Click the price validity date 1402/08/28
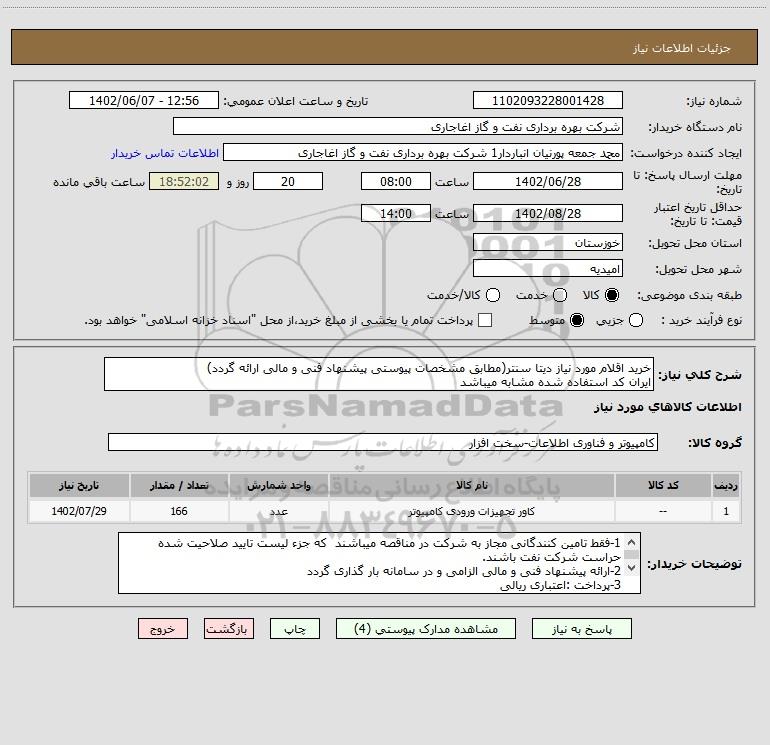The image size is (770, 745). point(548,213)
